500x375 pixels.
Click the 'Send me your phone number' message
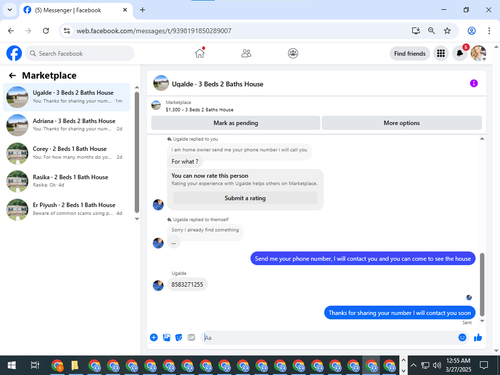coord(363,258)
